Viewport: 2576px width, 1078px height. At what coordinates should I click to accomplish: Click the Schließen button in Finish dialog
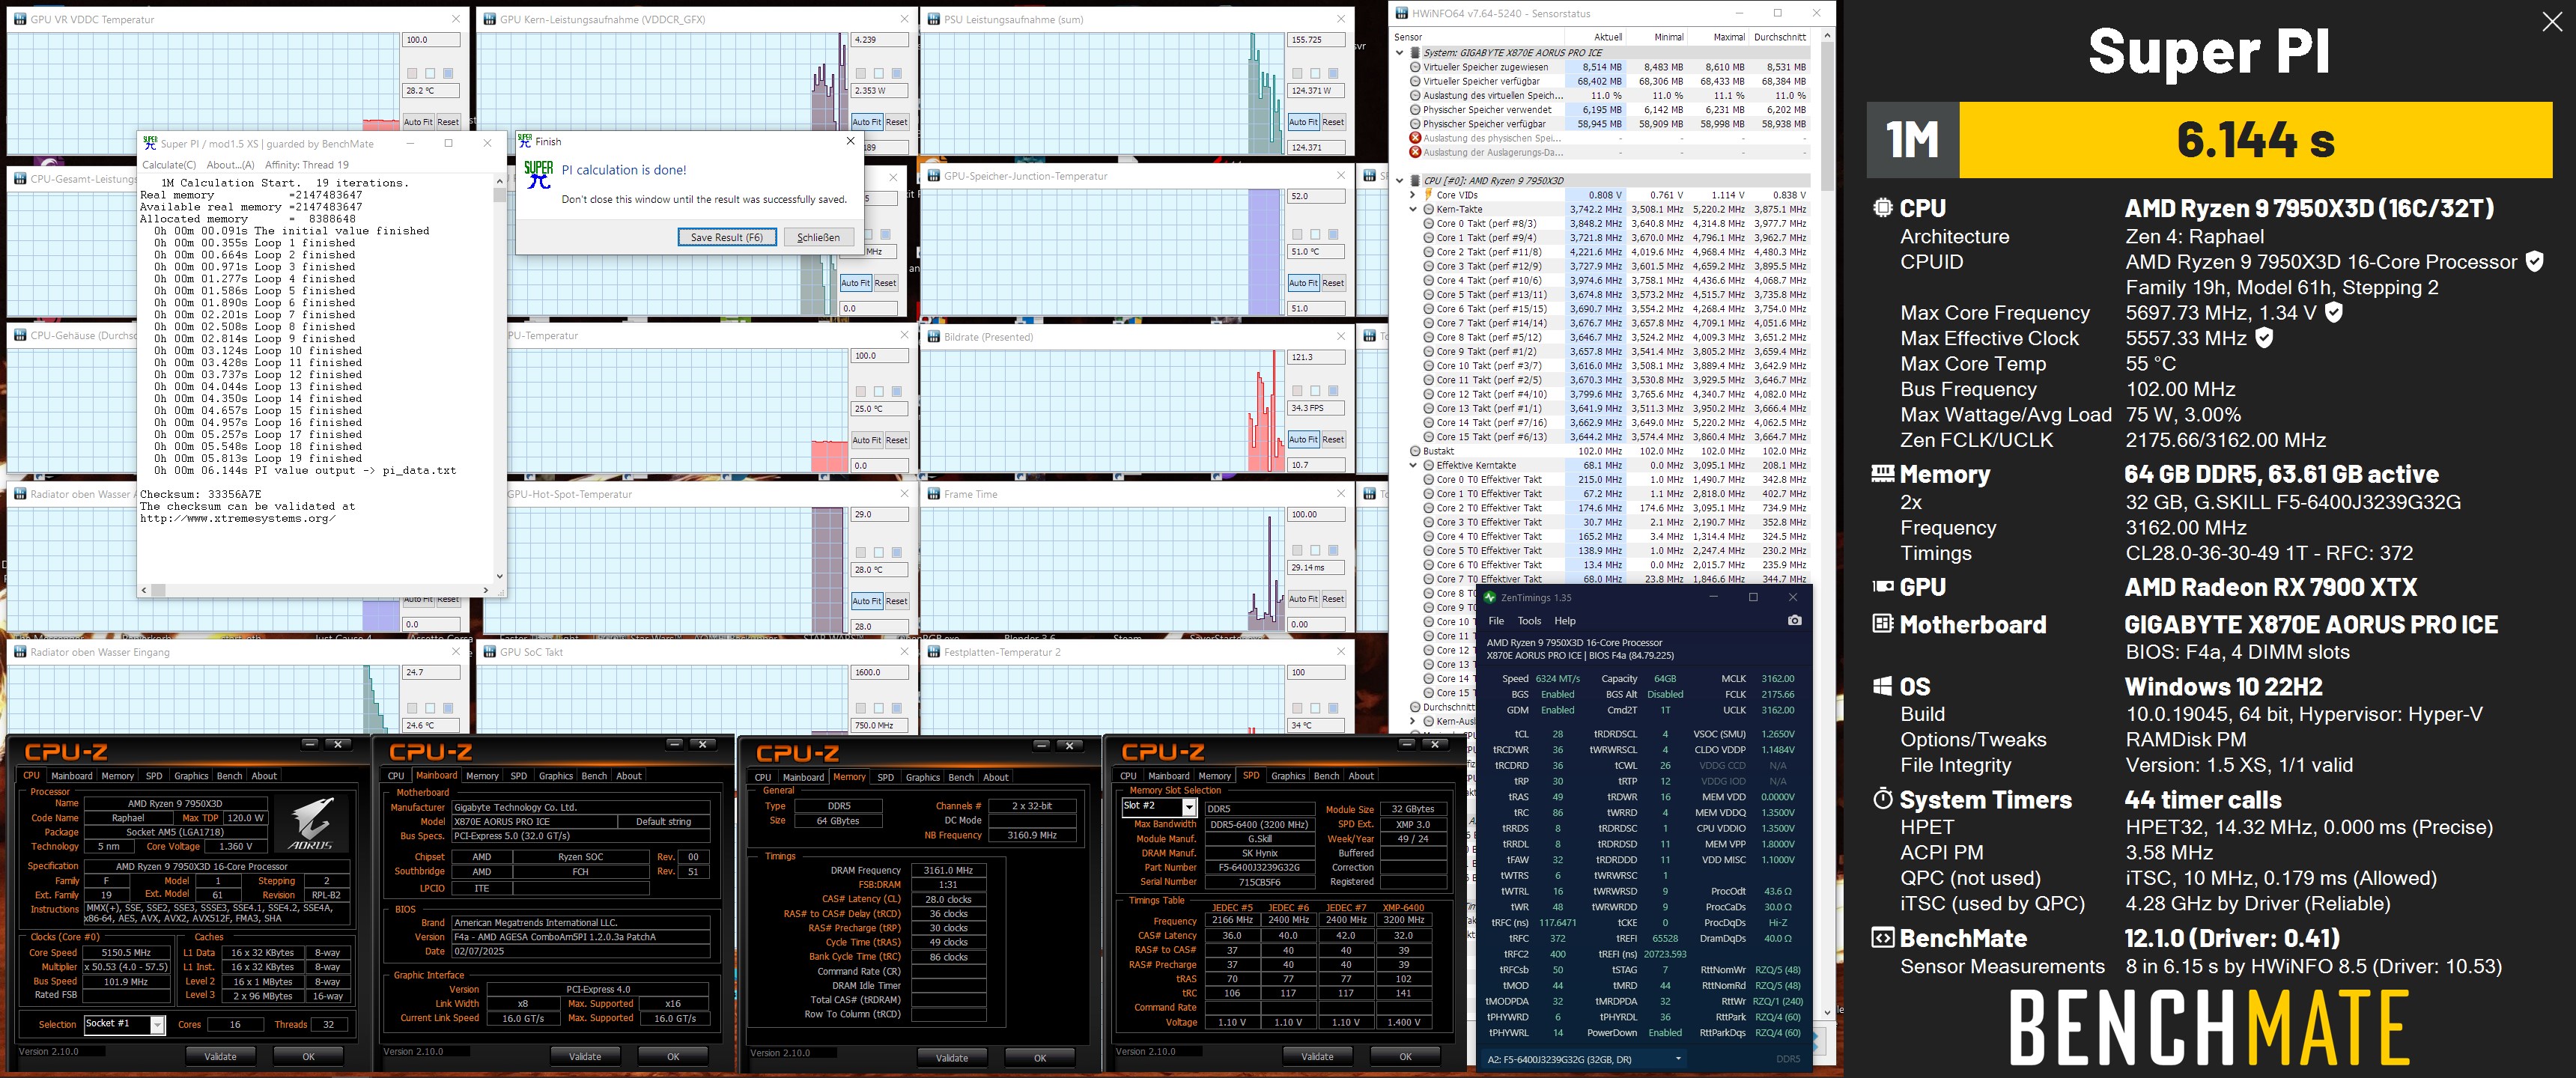pos(818,237)
